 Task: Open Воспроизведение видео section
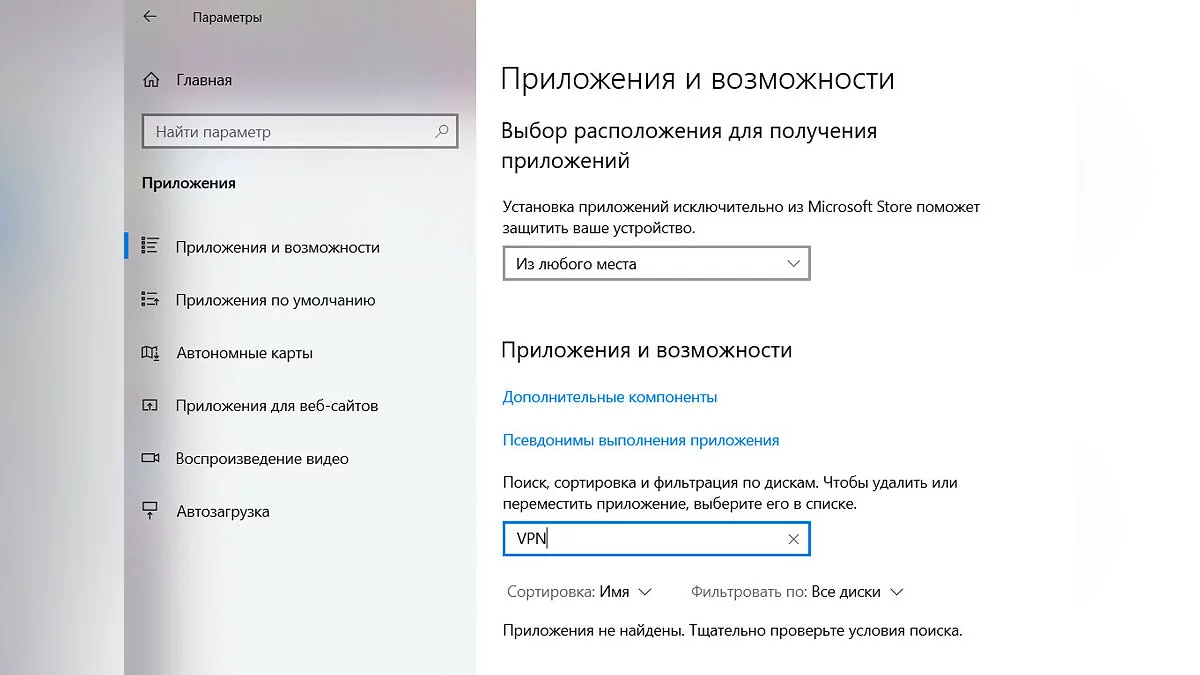coord(262,459)
